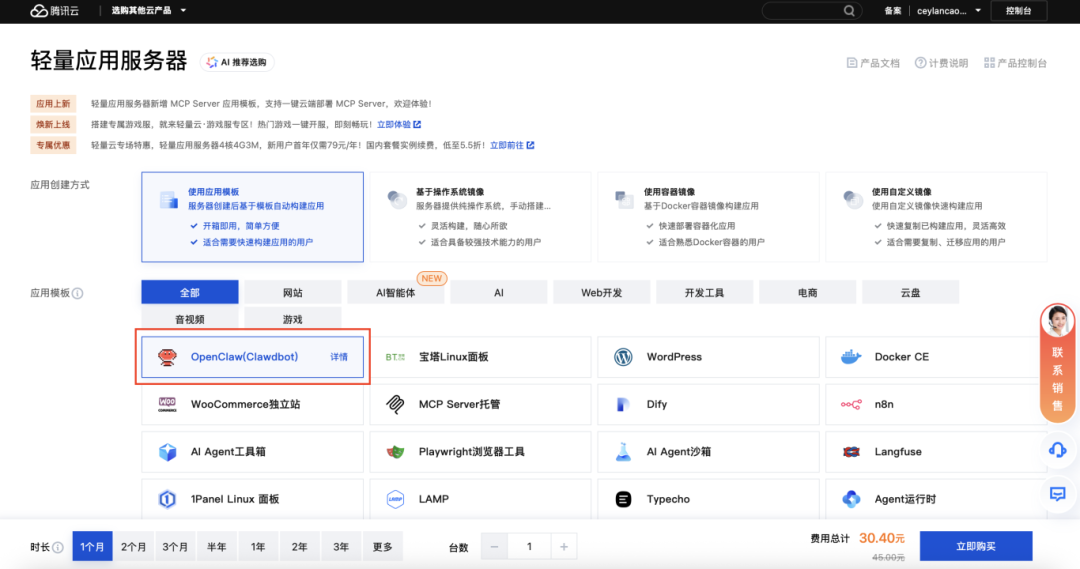Image resolution: width=1080 pixels, height=569 pixels.
Task: Select the 使用应用模板 creation method card
Action: tap(253, 217)
